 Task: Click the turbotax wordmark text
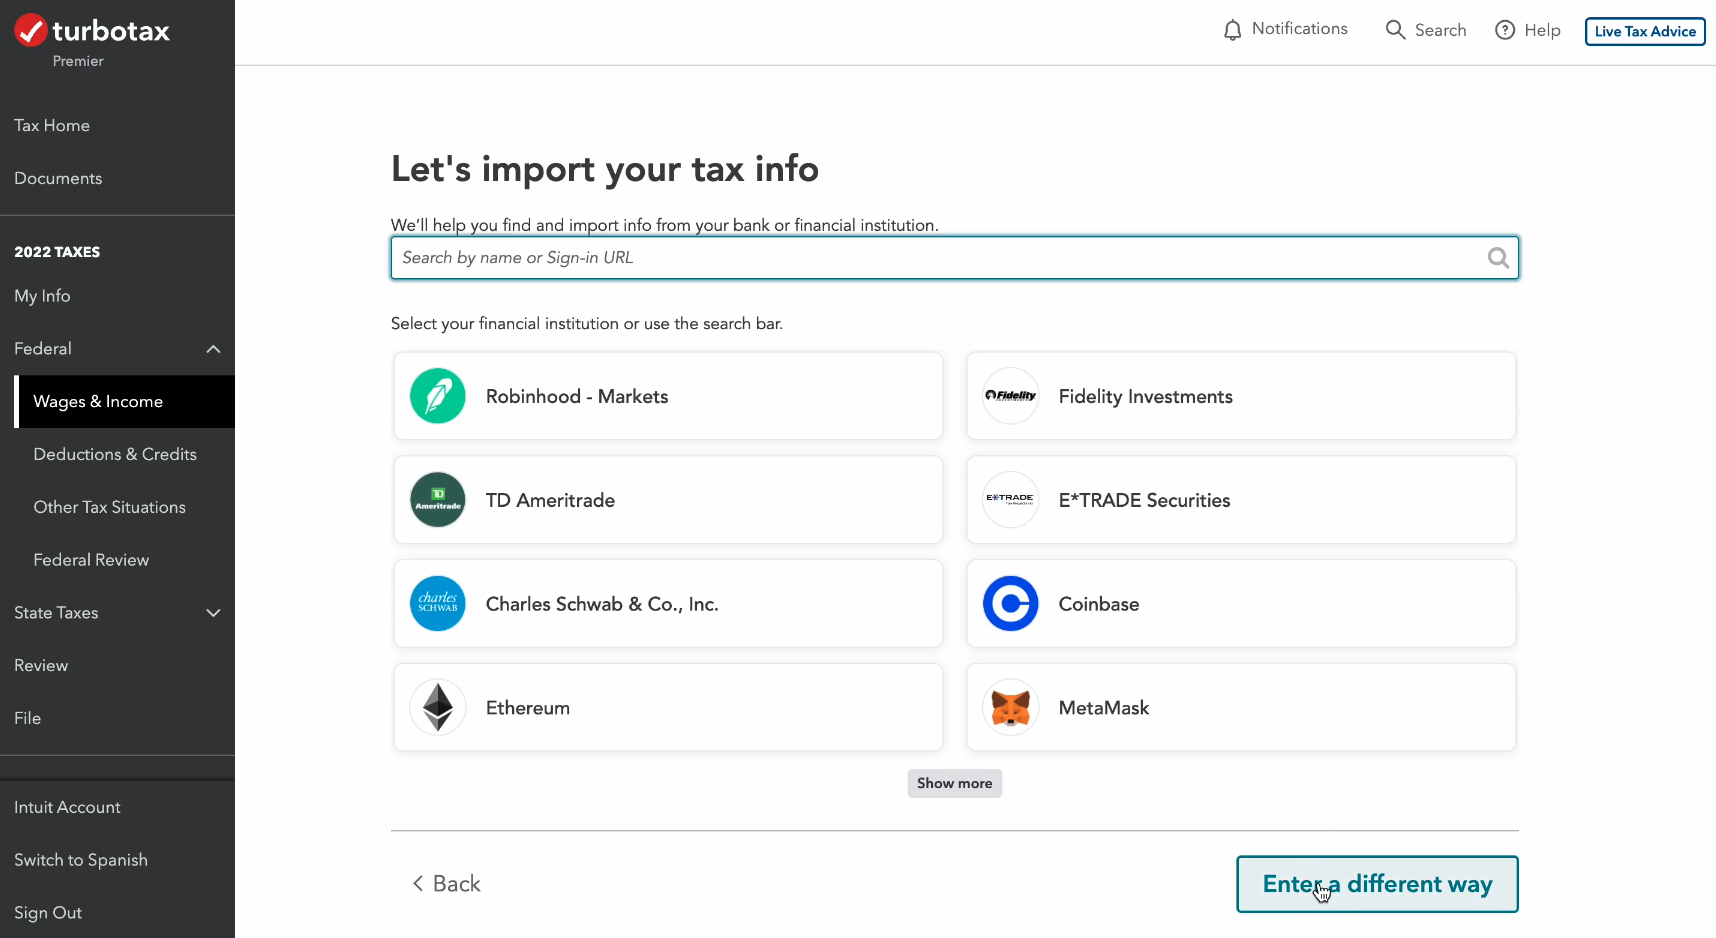point(111,31)
